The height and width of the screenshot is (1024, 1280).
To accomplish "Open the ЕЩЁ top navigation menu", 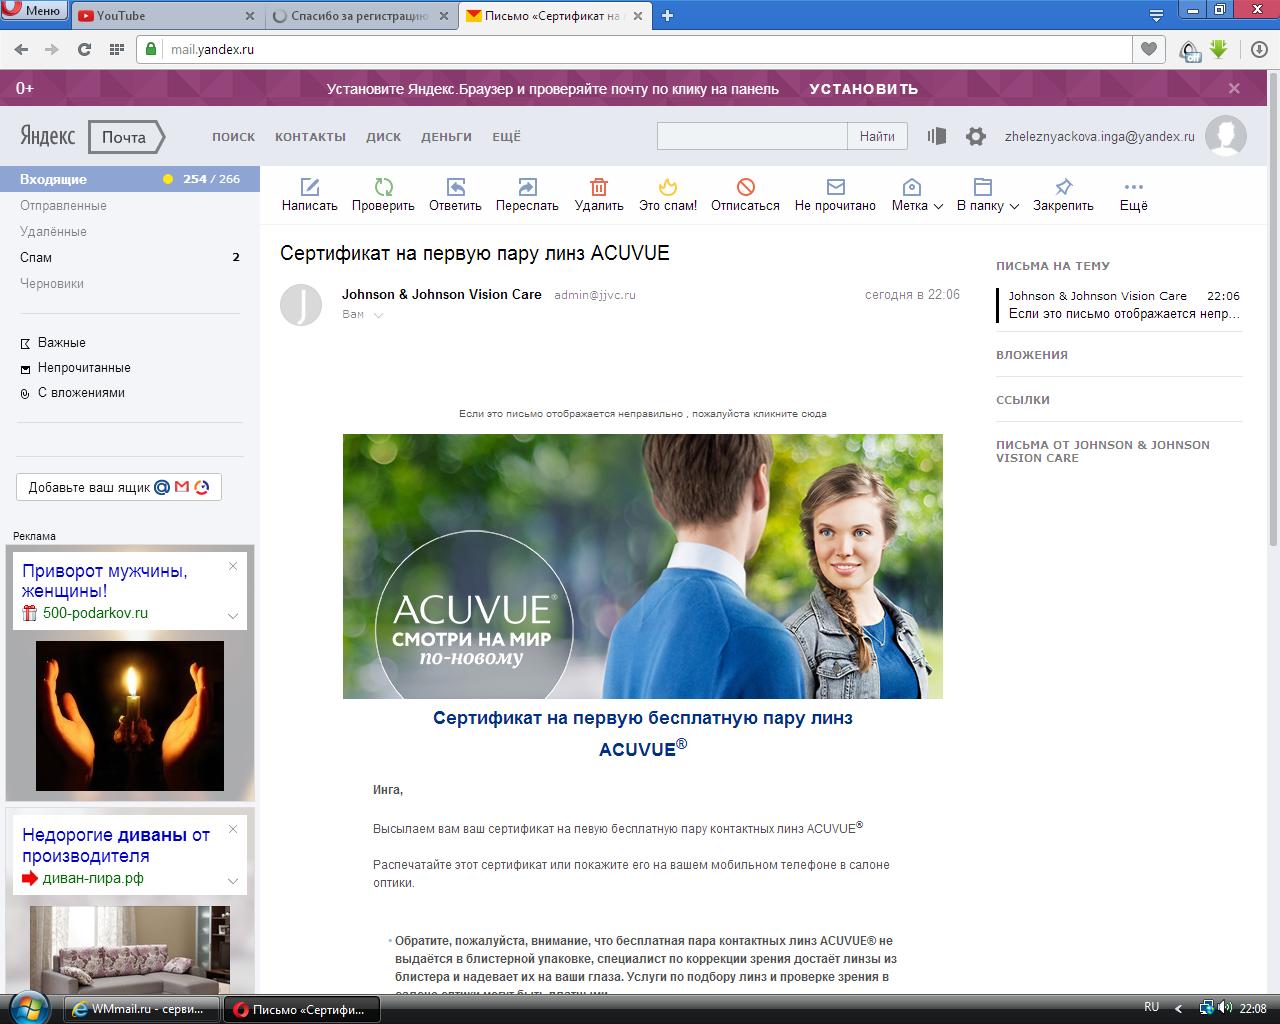I will click(x=506, y=137).
